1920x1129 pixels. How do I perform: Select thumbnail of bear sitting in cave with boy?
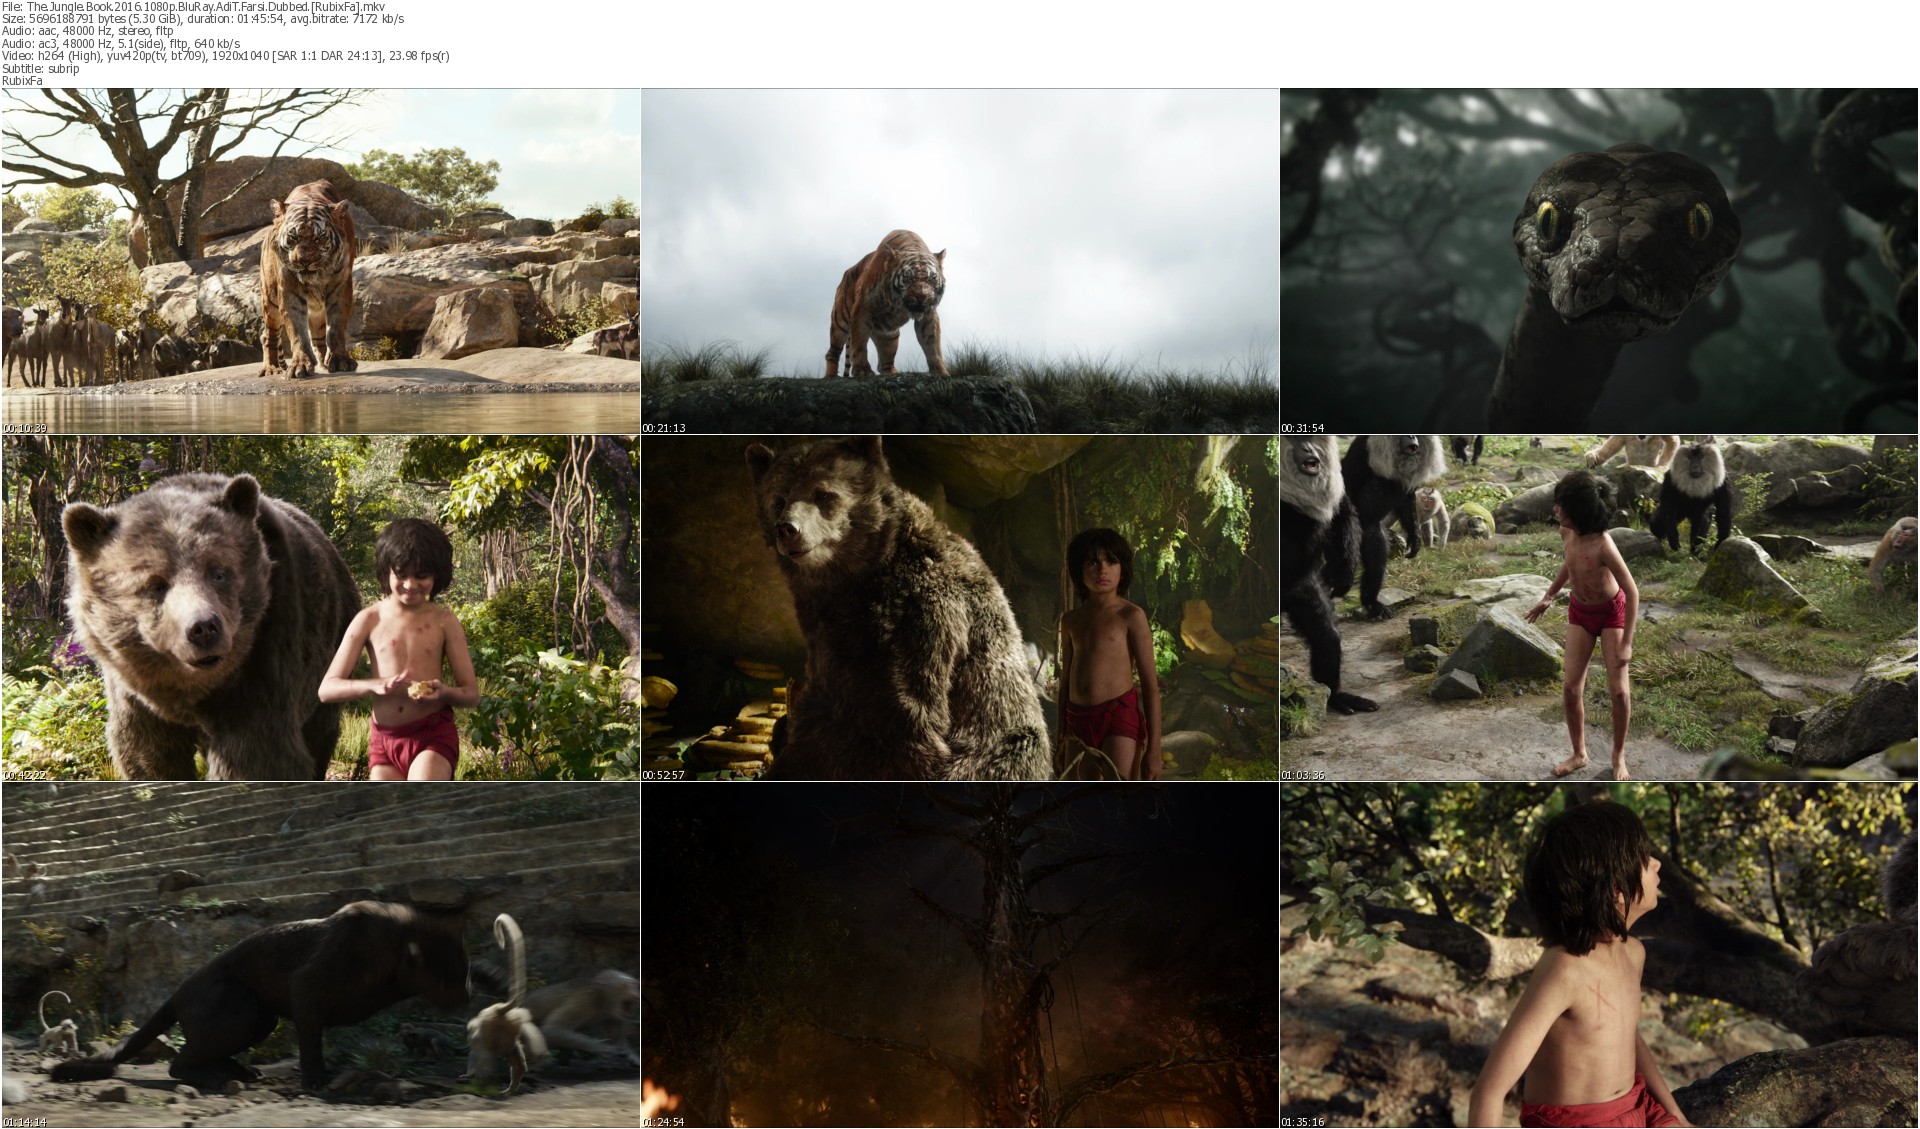(x=960, y=608)
